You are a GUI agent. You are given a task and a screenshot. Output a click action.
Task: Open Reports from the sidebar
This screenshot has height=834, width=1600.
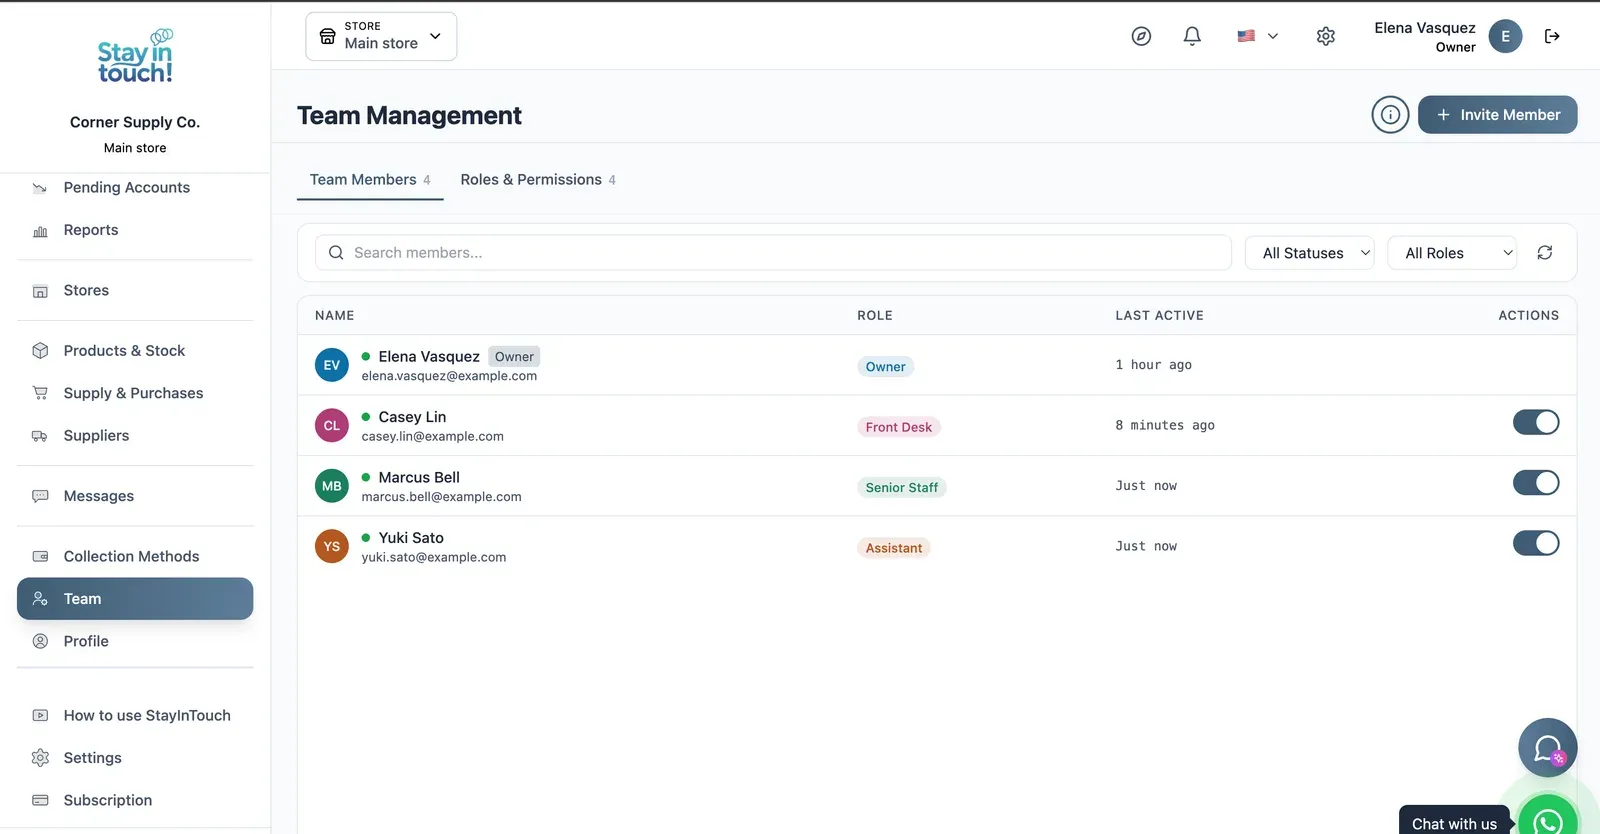tap(135, 230)
